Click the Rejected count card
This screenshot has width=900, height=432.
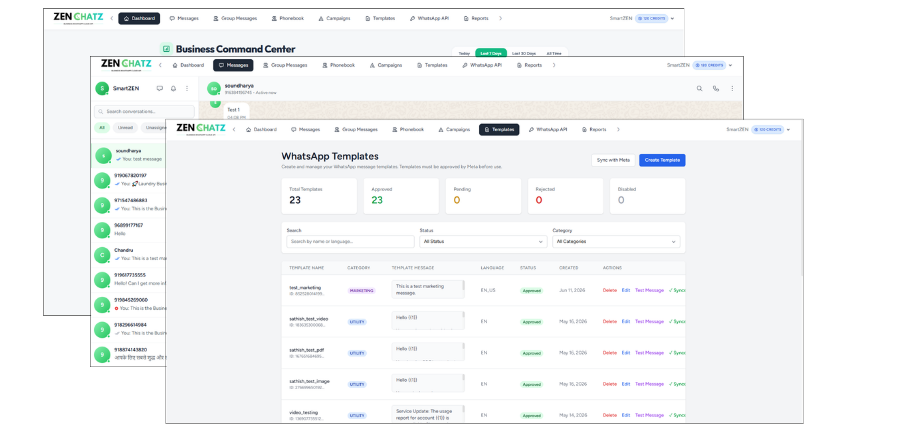565,196
